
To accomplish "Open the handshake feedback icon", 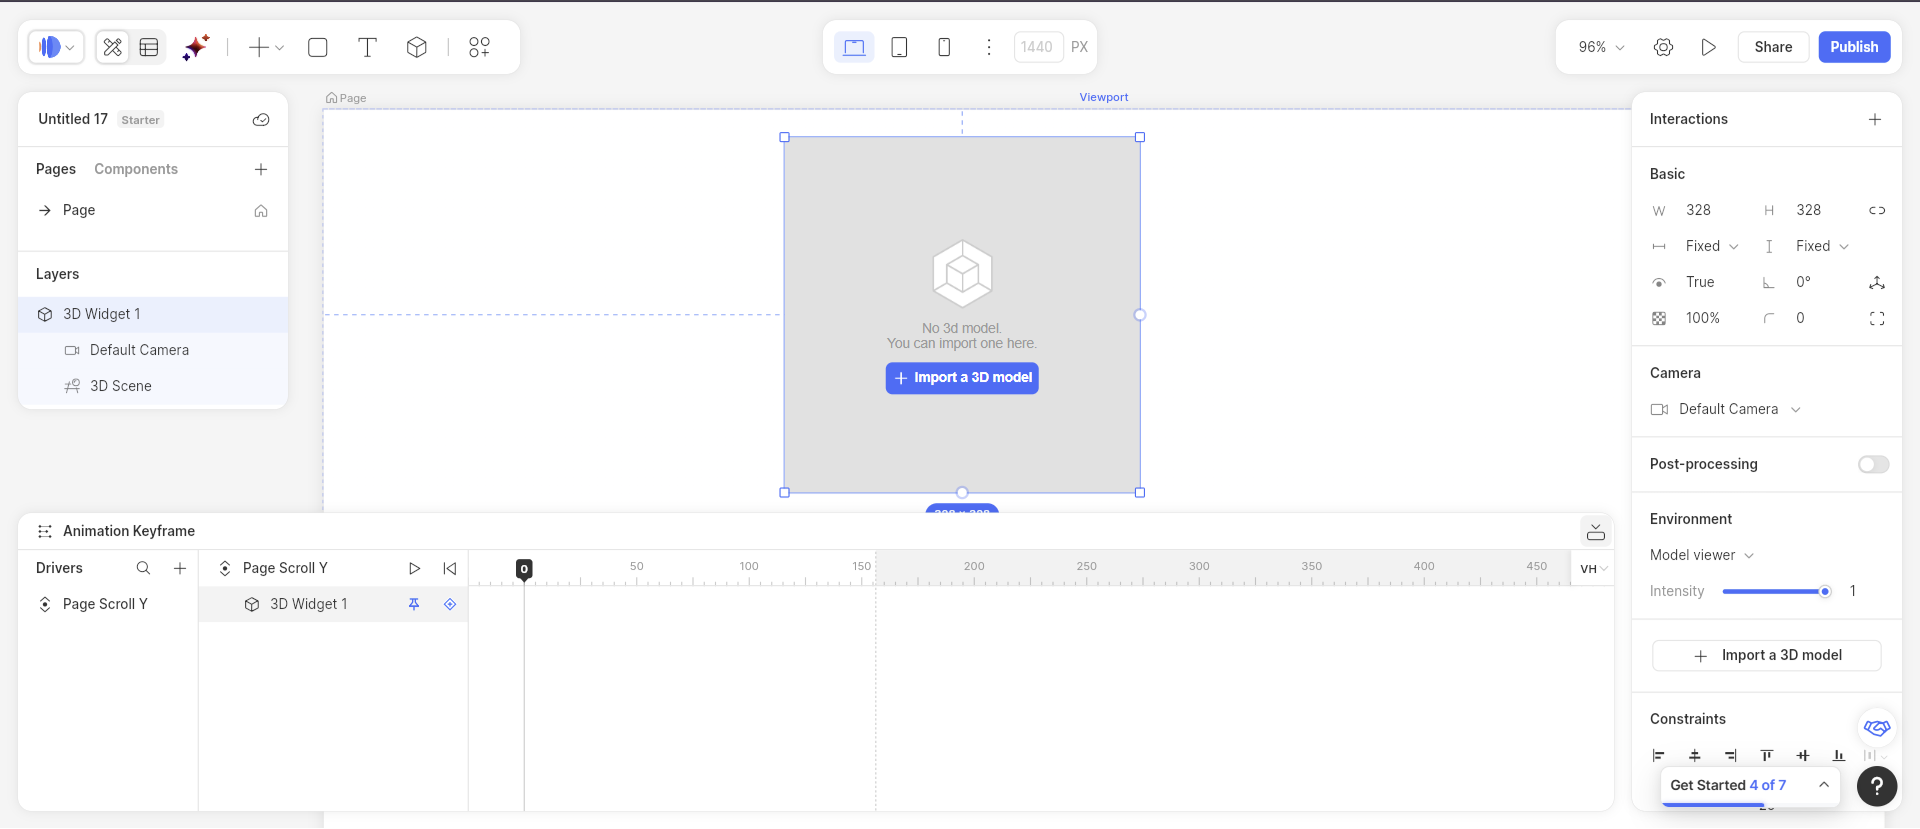I will tap(1877, 728).
